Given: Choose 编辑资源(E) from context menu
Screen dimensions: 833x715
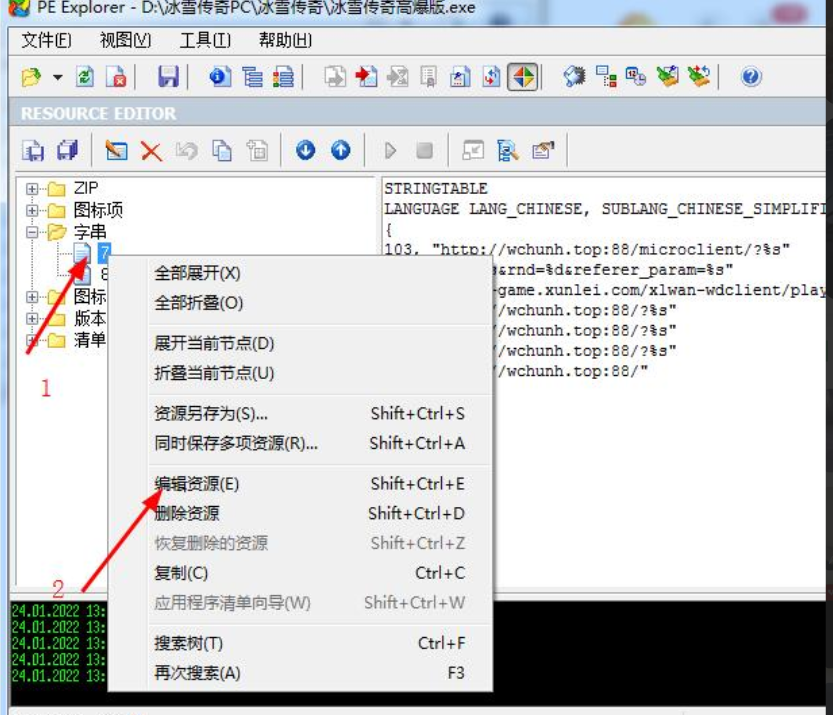Looking at the screenshot, I should click(x=197, y=484).
